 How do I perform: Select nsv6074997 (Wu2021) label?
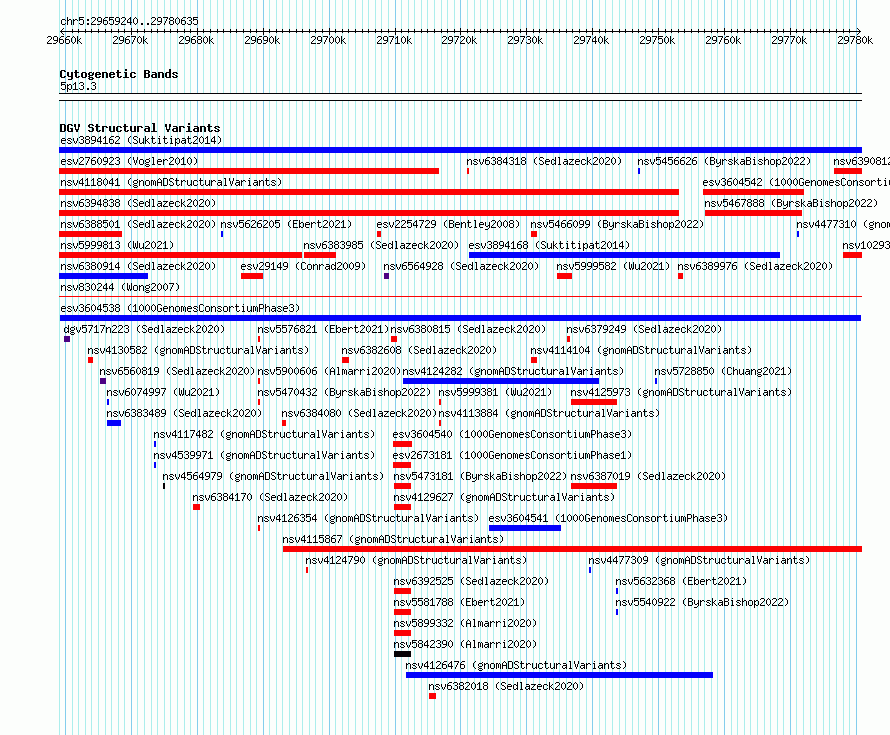(x=163, y=392)
